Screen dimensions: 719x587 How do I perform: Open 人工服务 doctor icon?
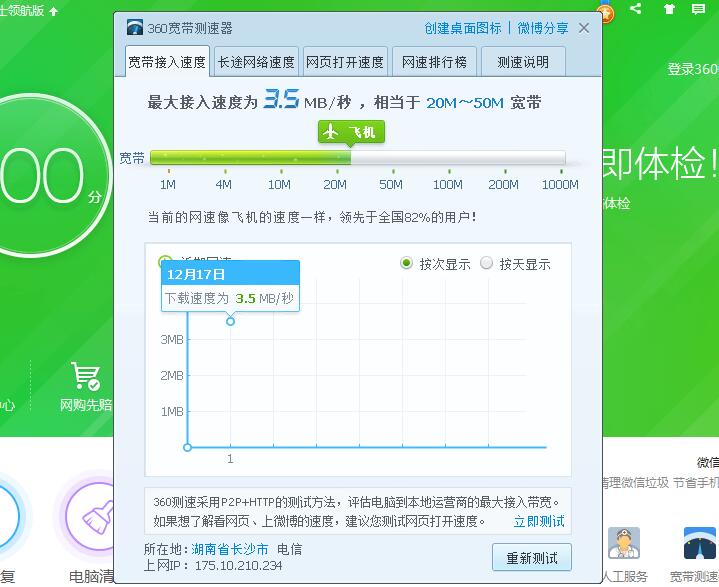(624, 543)
